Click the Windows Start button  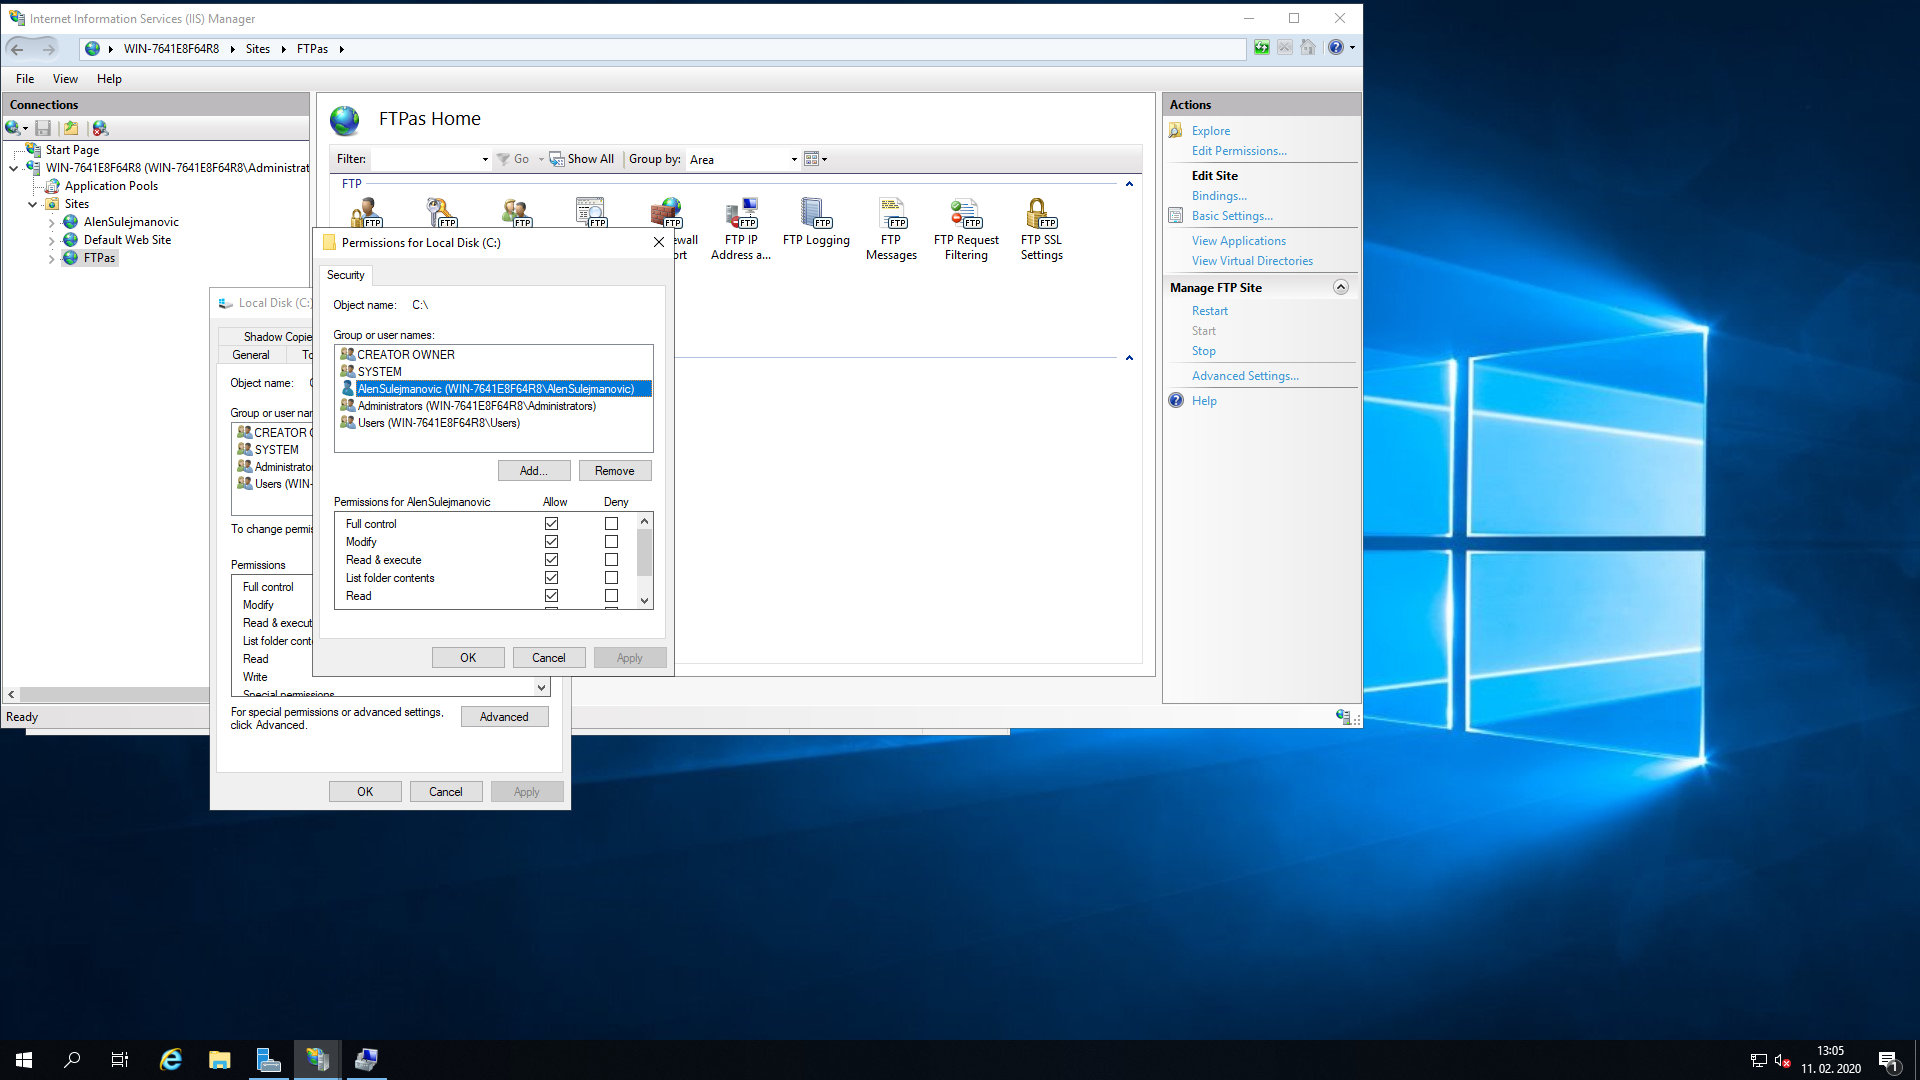[24, 1060]
